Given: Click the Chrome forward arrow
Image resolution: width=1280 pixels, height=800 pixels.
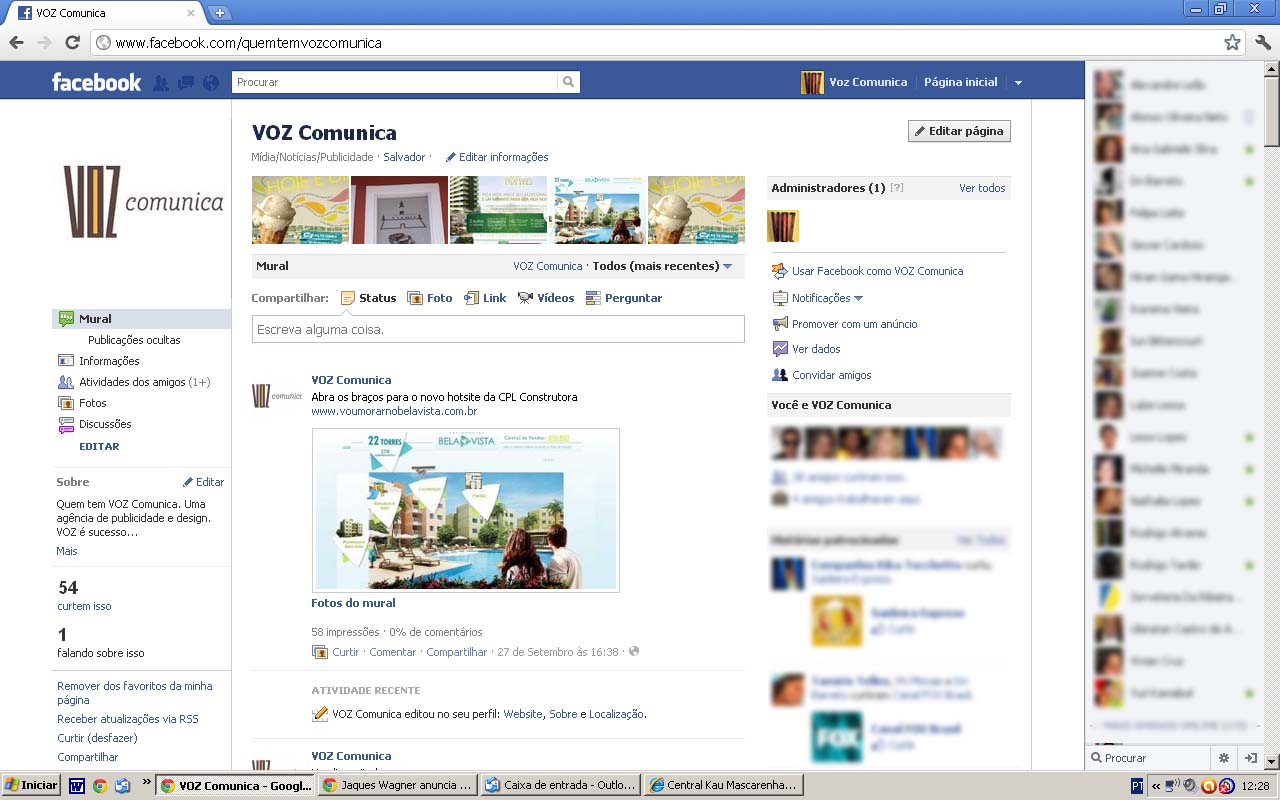Looking at the screenshot, I should click(44, 42).
